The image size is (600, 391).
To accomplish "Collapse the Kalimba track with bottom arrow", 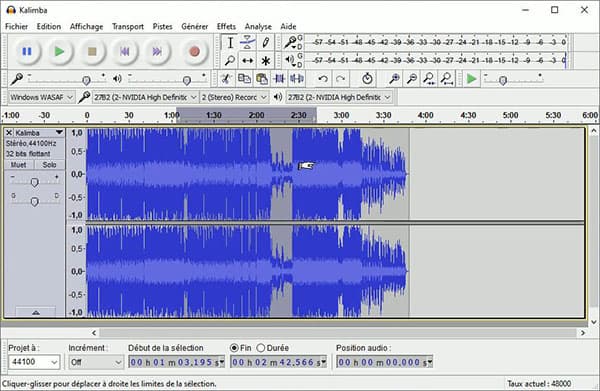I will (36, 312).
